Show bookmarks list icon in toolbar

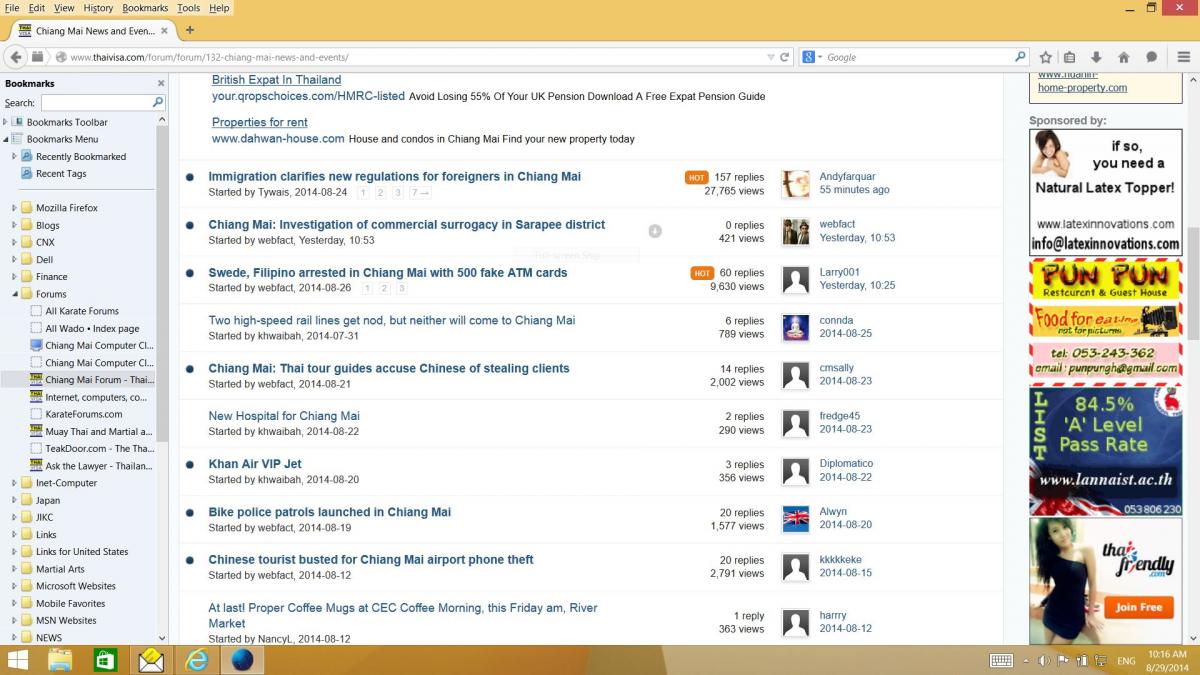[1070, 57]
